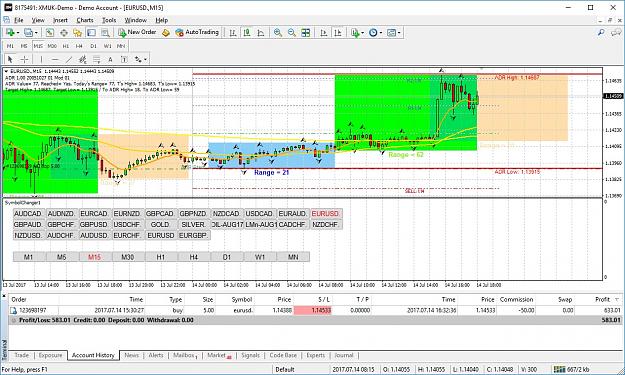
Task: Open the Data Window crosshair-circle icon
Action: coord(64,33)
